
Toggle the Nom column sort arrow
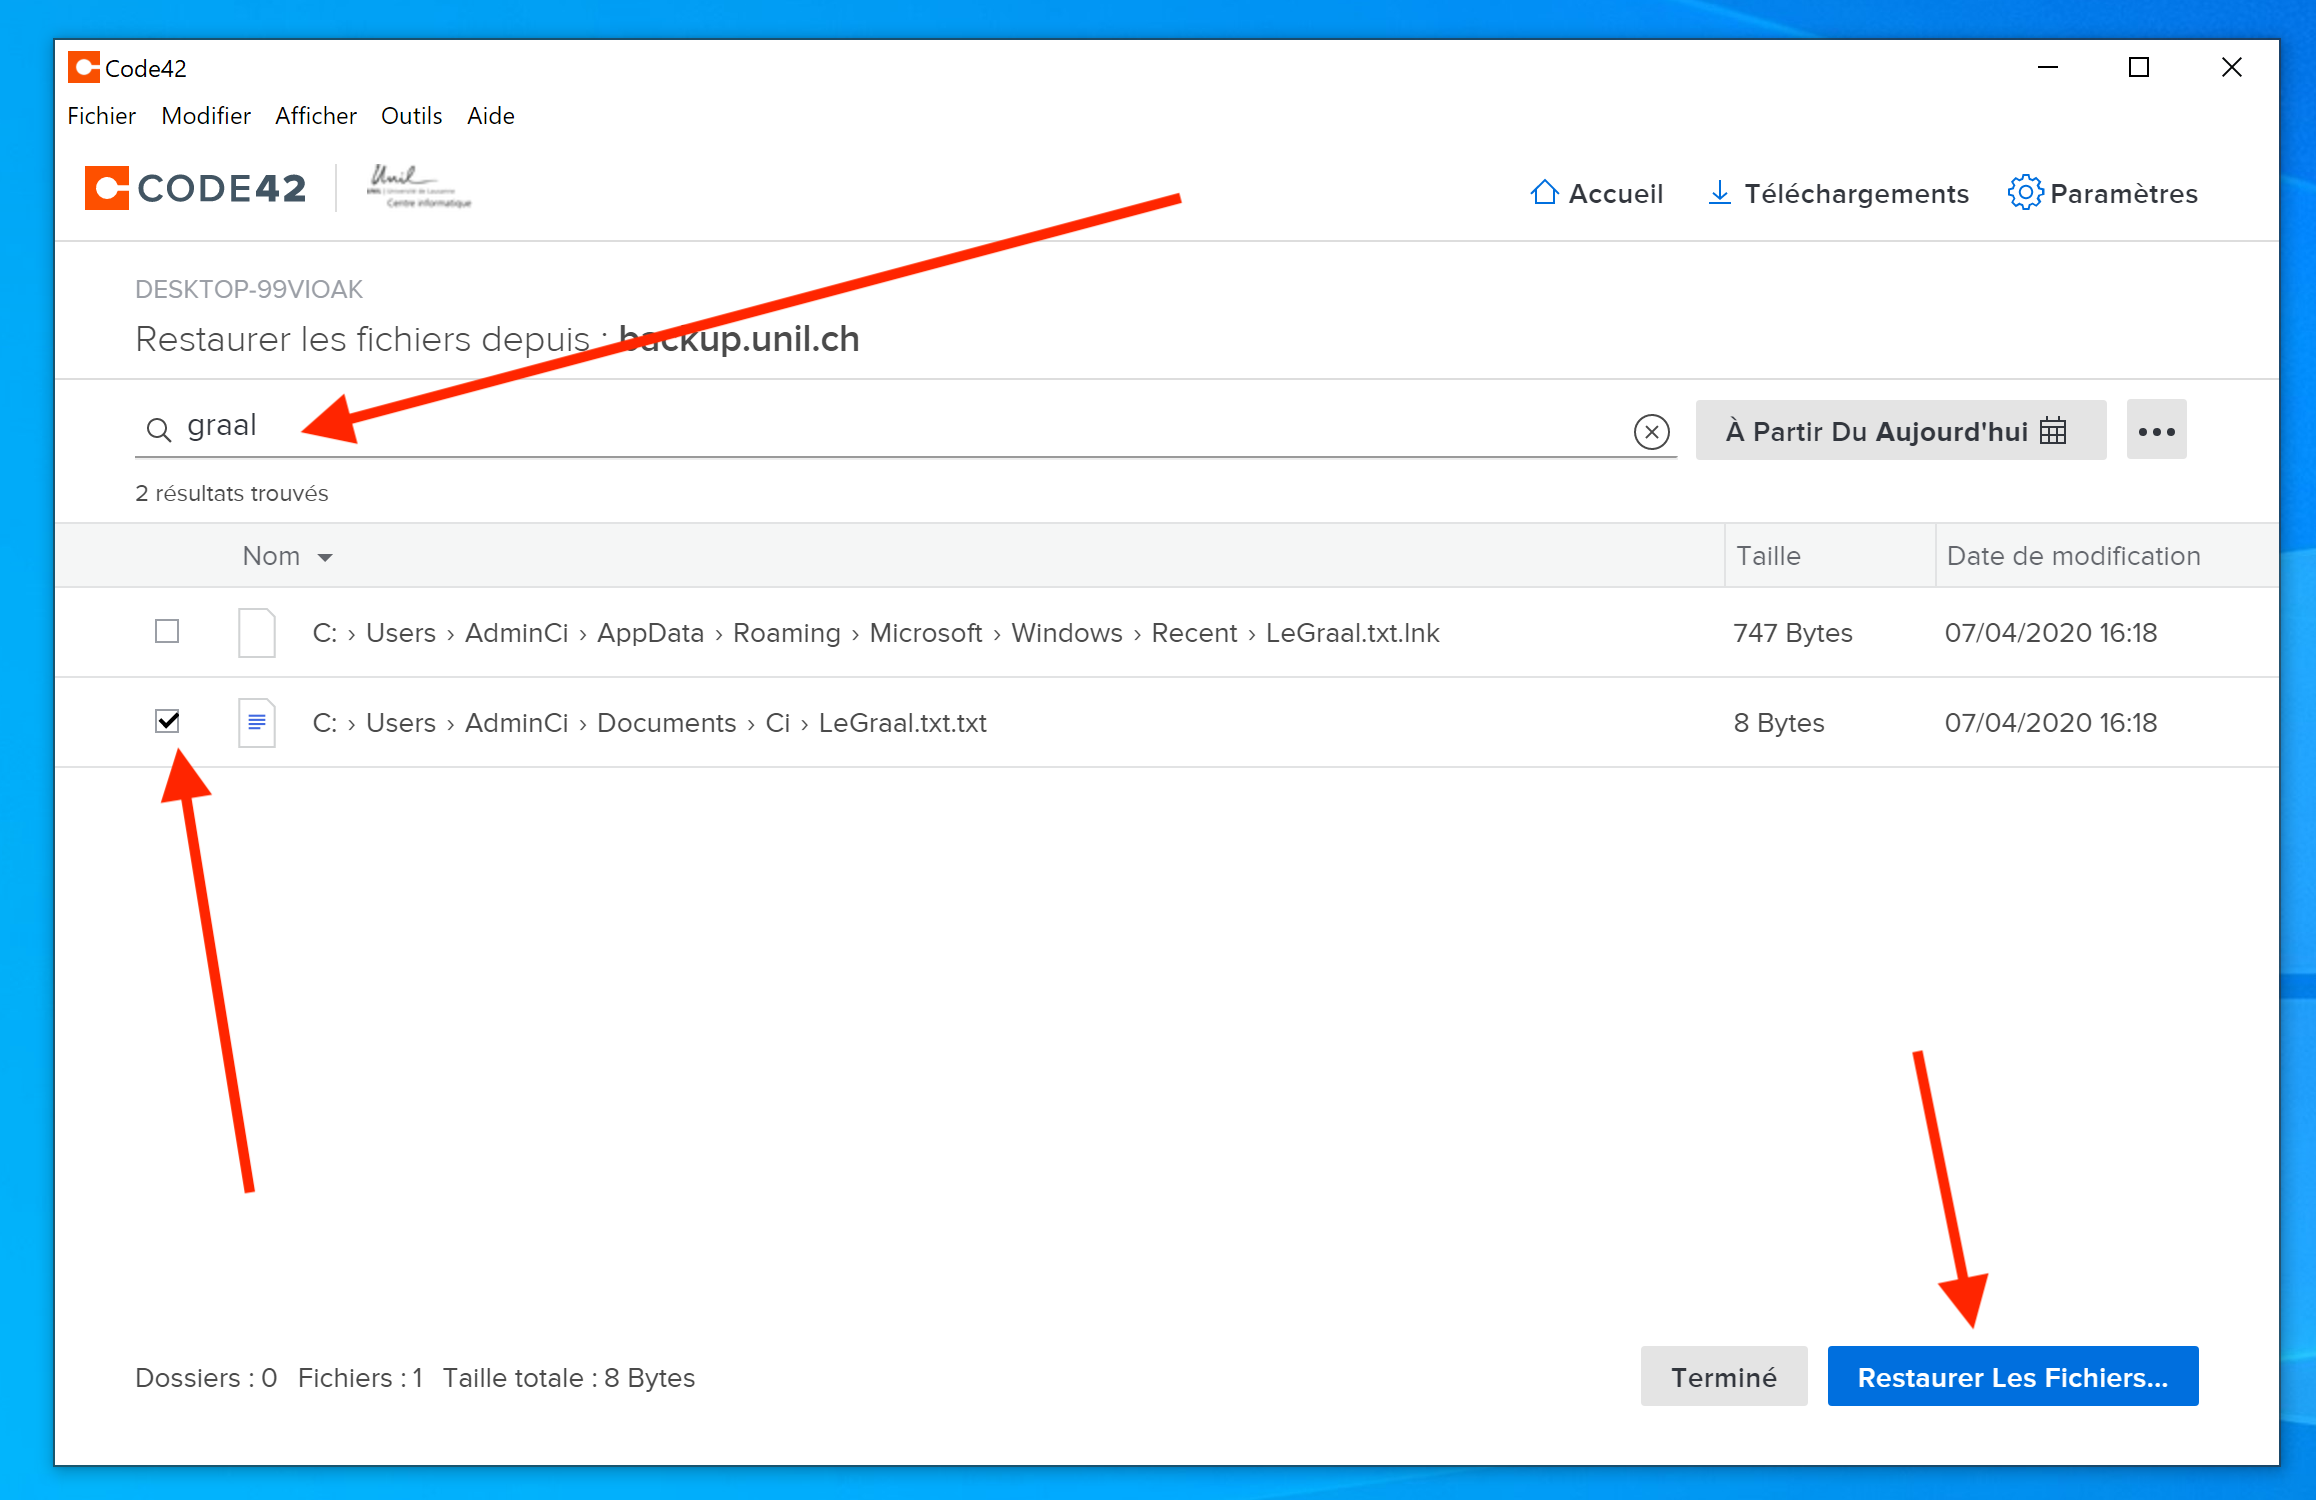[x=325, y=557]
